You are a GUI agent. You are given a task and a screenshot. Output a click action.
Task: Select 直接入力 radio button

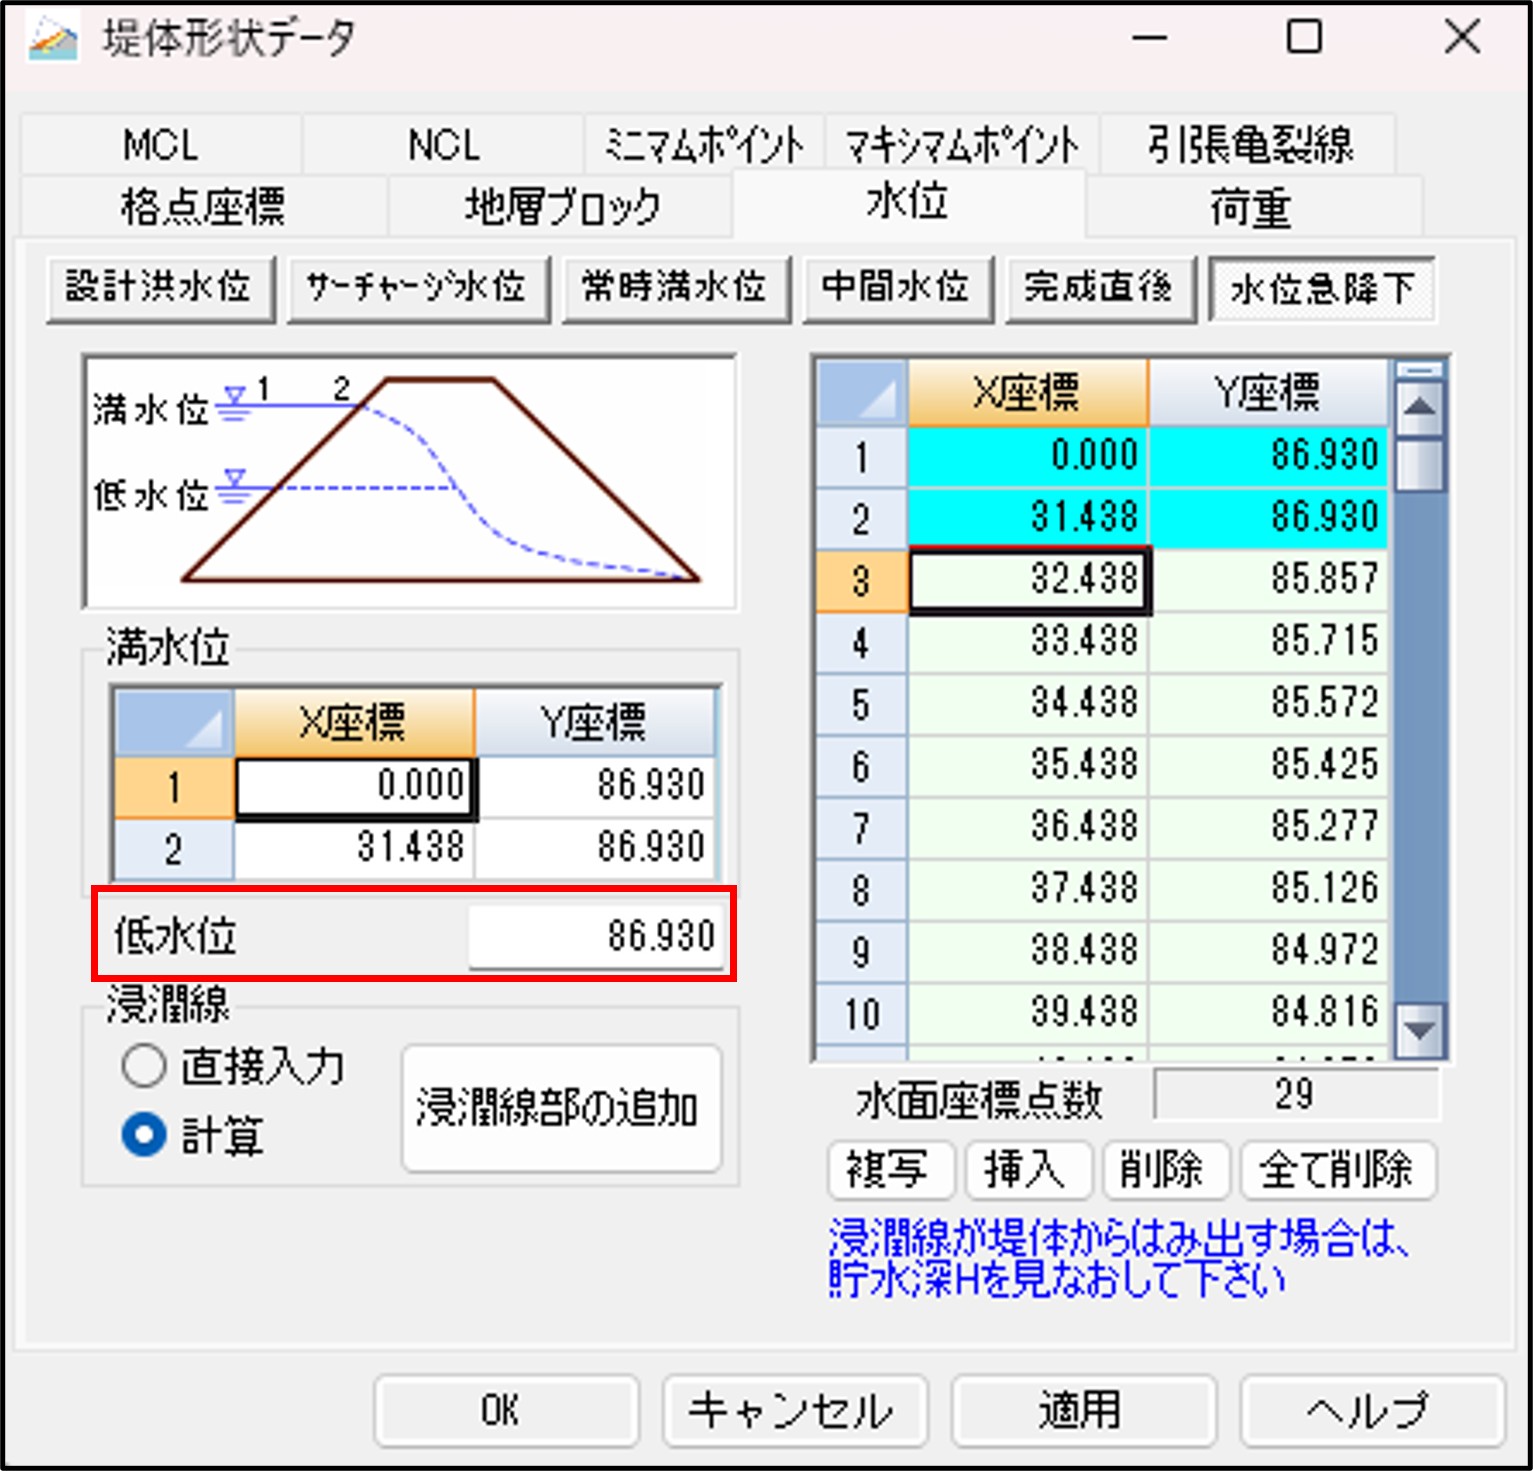(144, 1066)
